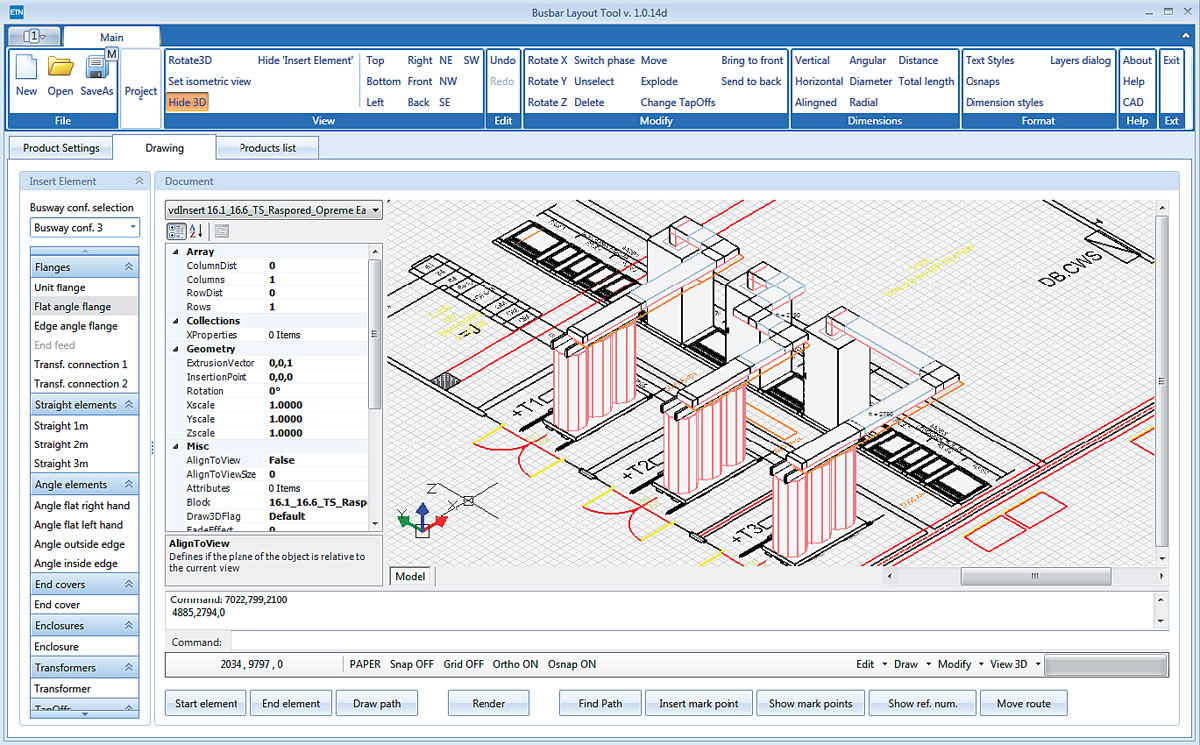Screen dimensions: 1200x745
Task: Collapse the Straight elements section
Action: tap(129, 405)
